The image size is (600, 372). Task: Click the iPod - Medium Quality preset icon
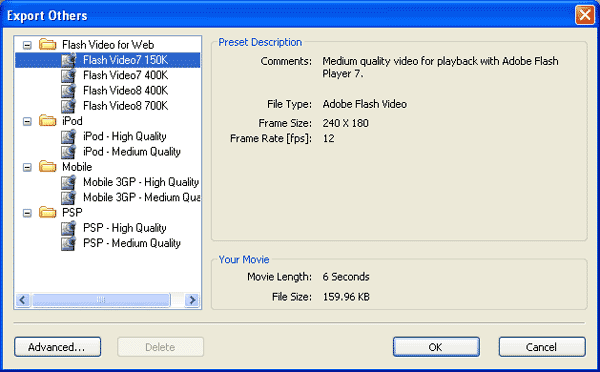(x=68, y=152)
